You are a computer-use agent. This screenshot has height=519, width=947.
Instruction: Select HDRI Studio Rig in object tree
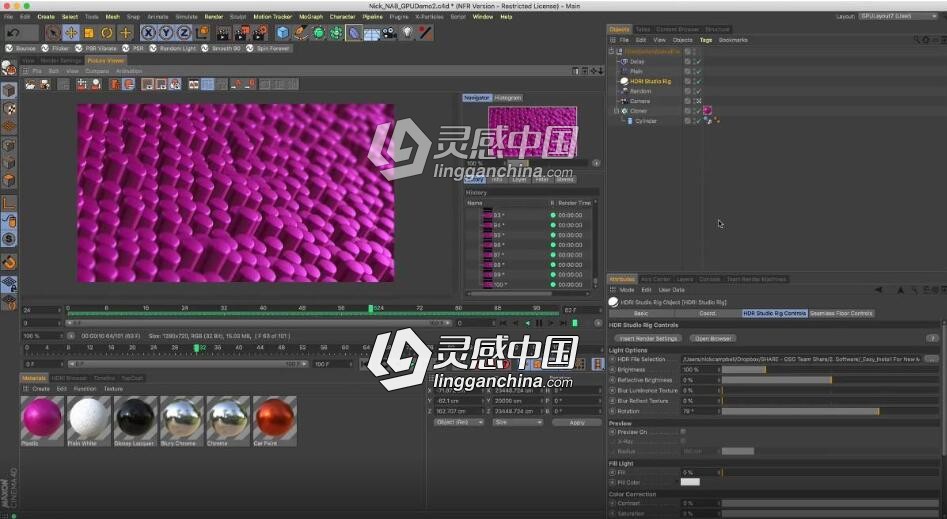tap(650, 81)
